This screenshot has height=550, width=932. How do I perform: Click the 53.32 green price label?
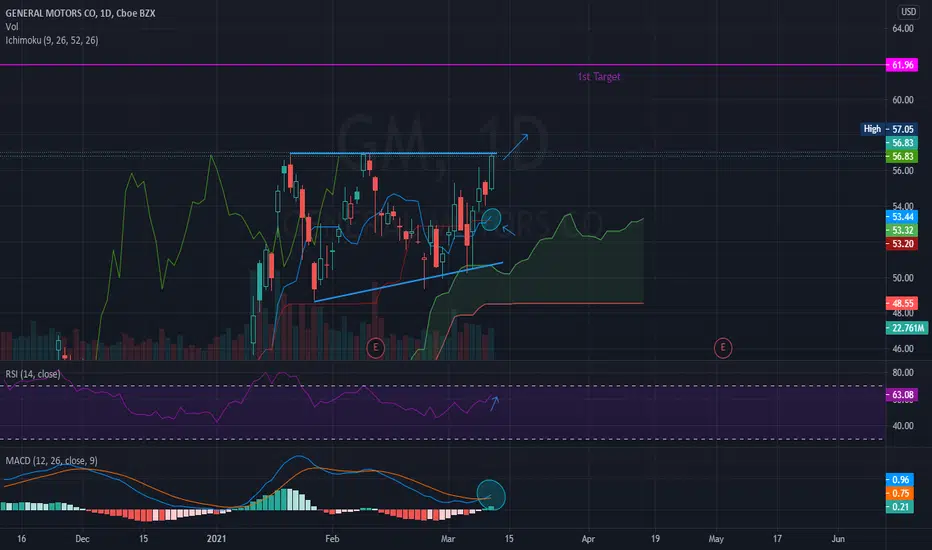pos(902,230)
